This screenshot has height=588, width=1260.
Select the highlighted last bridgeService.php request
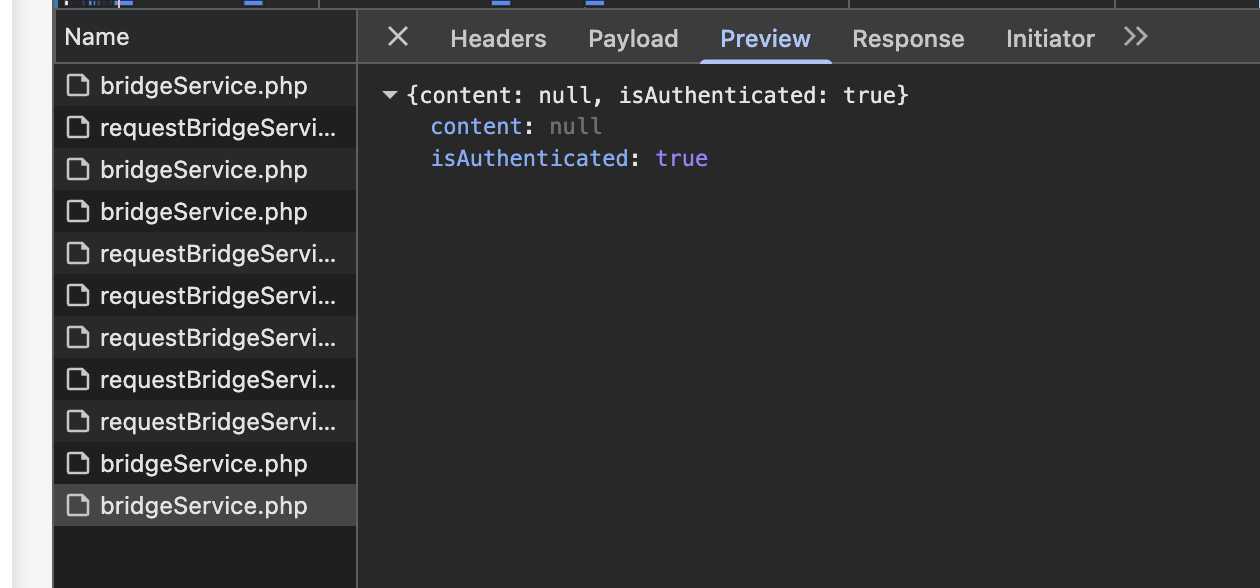204,506
